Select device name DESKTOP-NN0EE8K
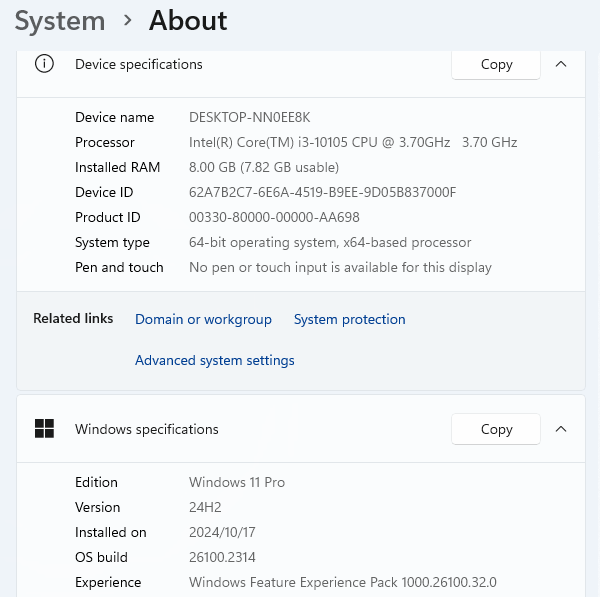600x597 pixels. [249, 117]
